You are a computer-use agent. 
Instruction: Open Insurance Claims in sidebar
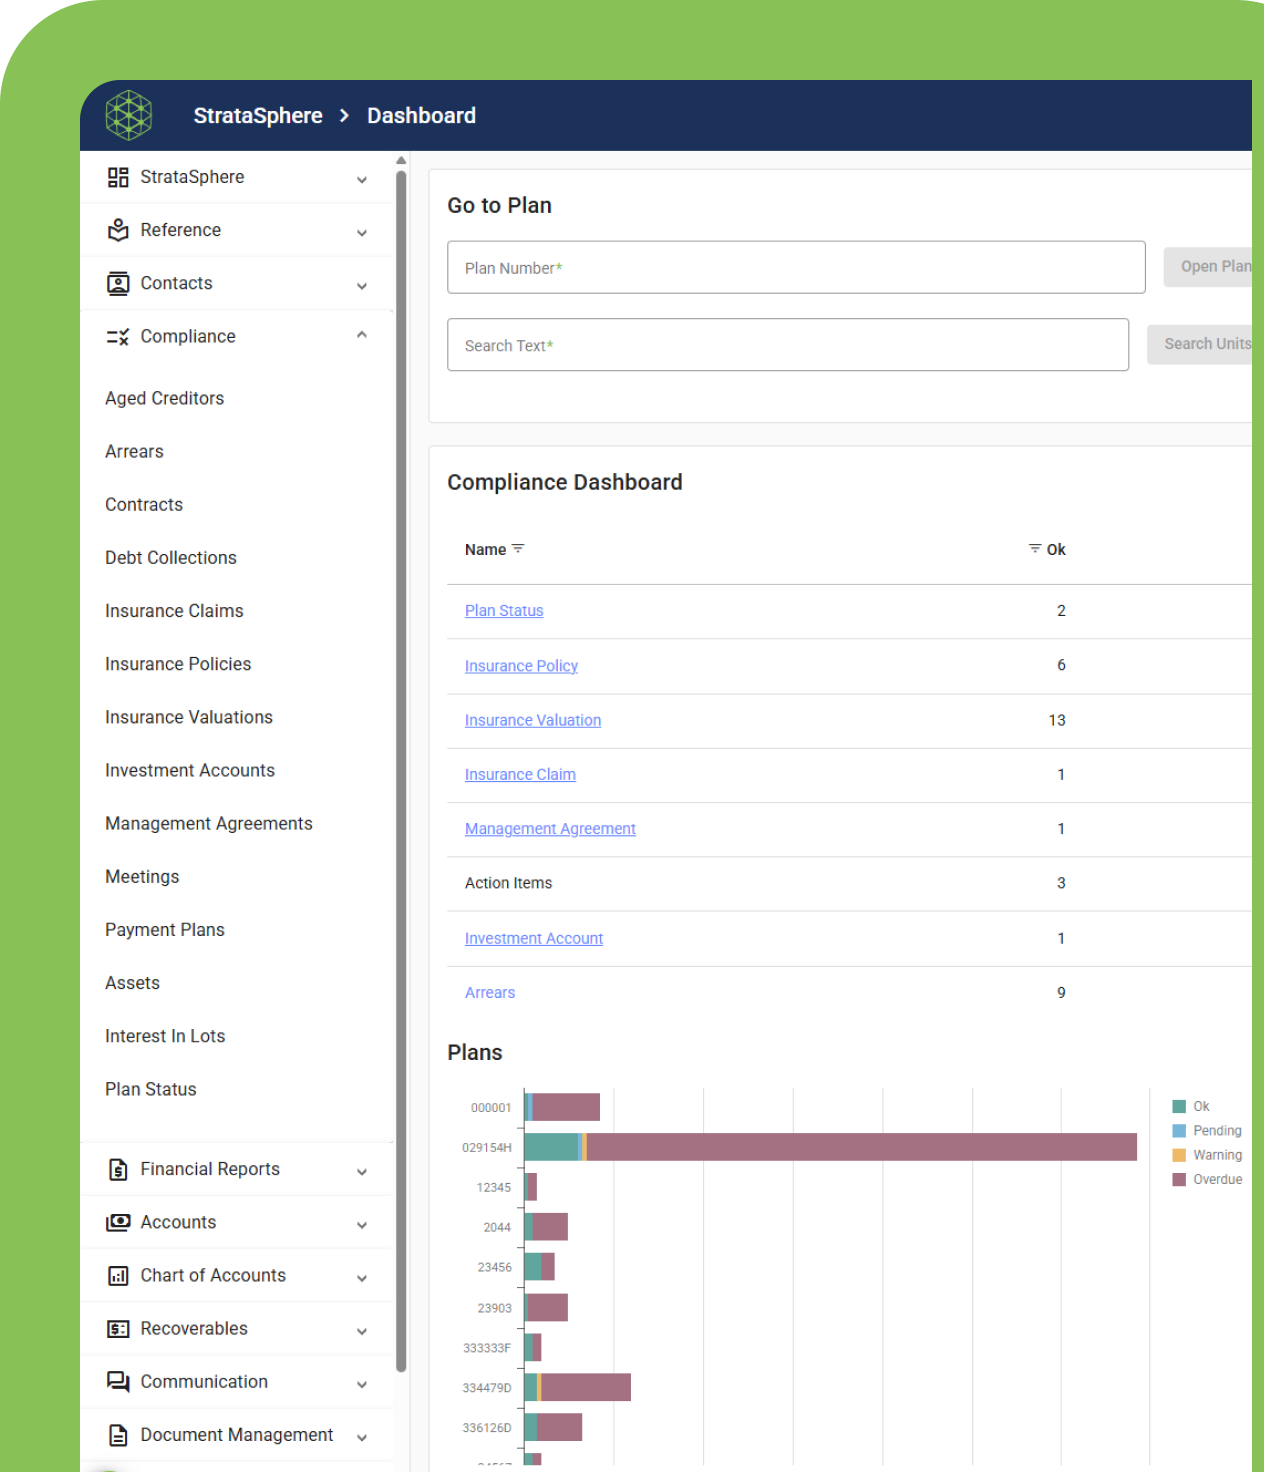(x=174, y=611)
